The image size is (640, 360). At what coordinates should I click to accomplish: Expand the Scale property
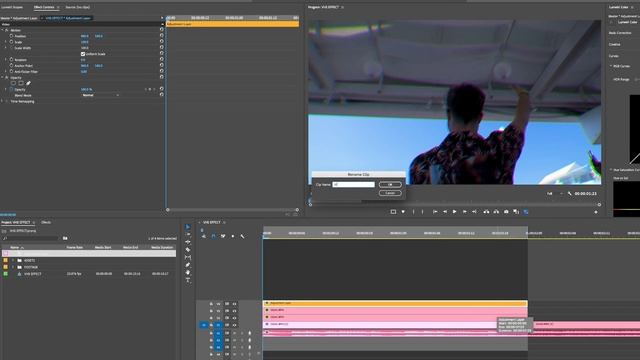pyautogui.click(x=6, y=42)
